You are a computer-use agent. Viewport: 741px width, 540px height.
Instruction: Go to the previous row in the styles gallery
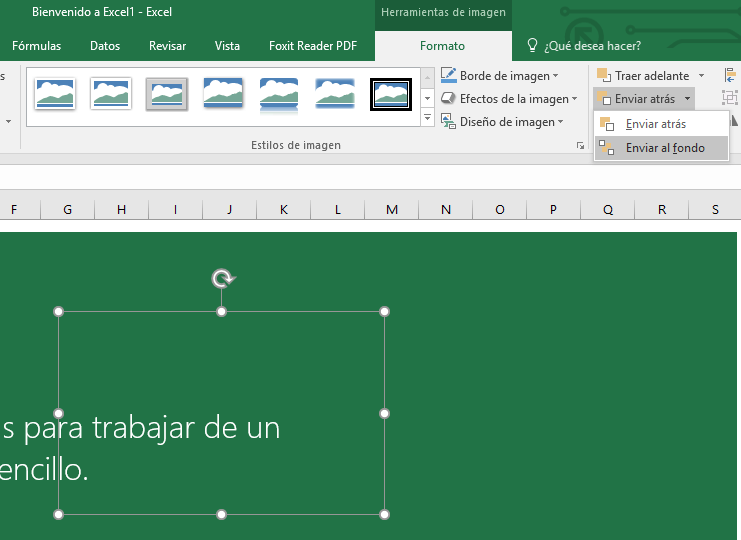(x=427, y=78)
